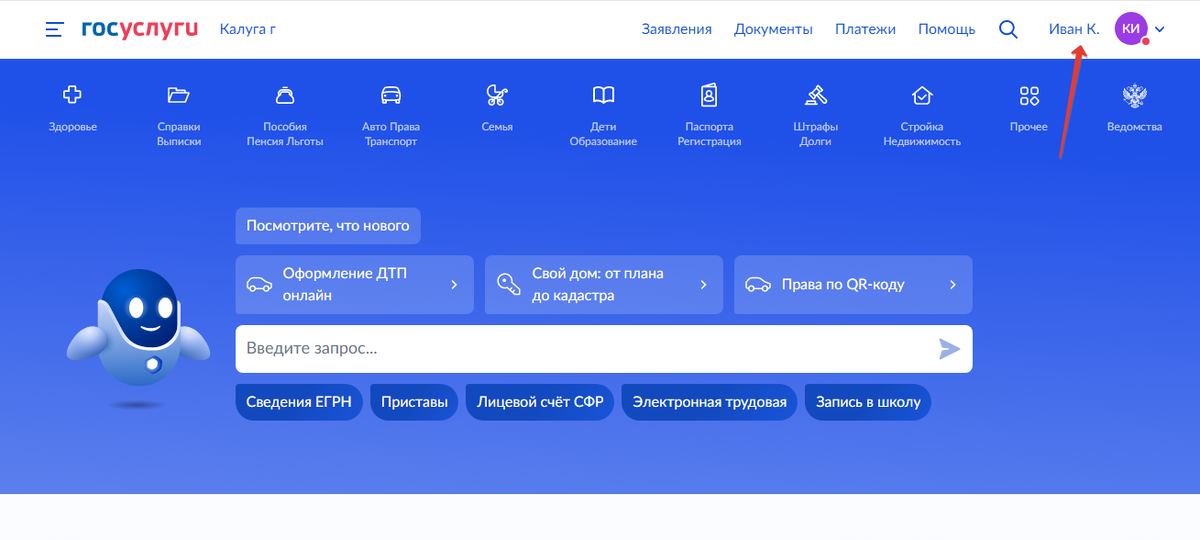This screenshot has height=540, width=1200.
Task: Click the Семья label text
Action: tap(497, 127)
